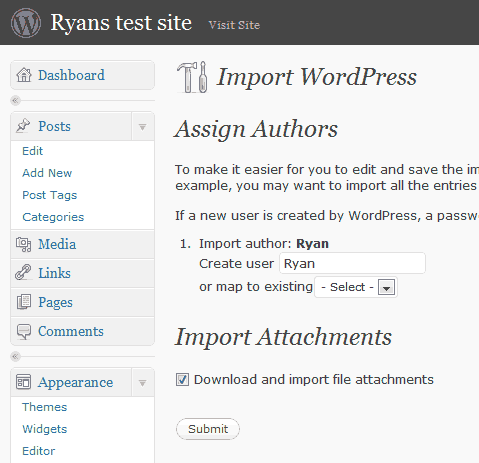
Task: Click the Pages icon in sidebar
Action: [24, 302]
